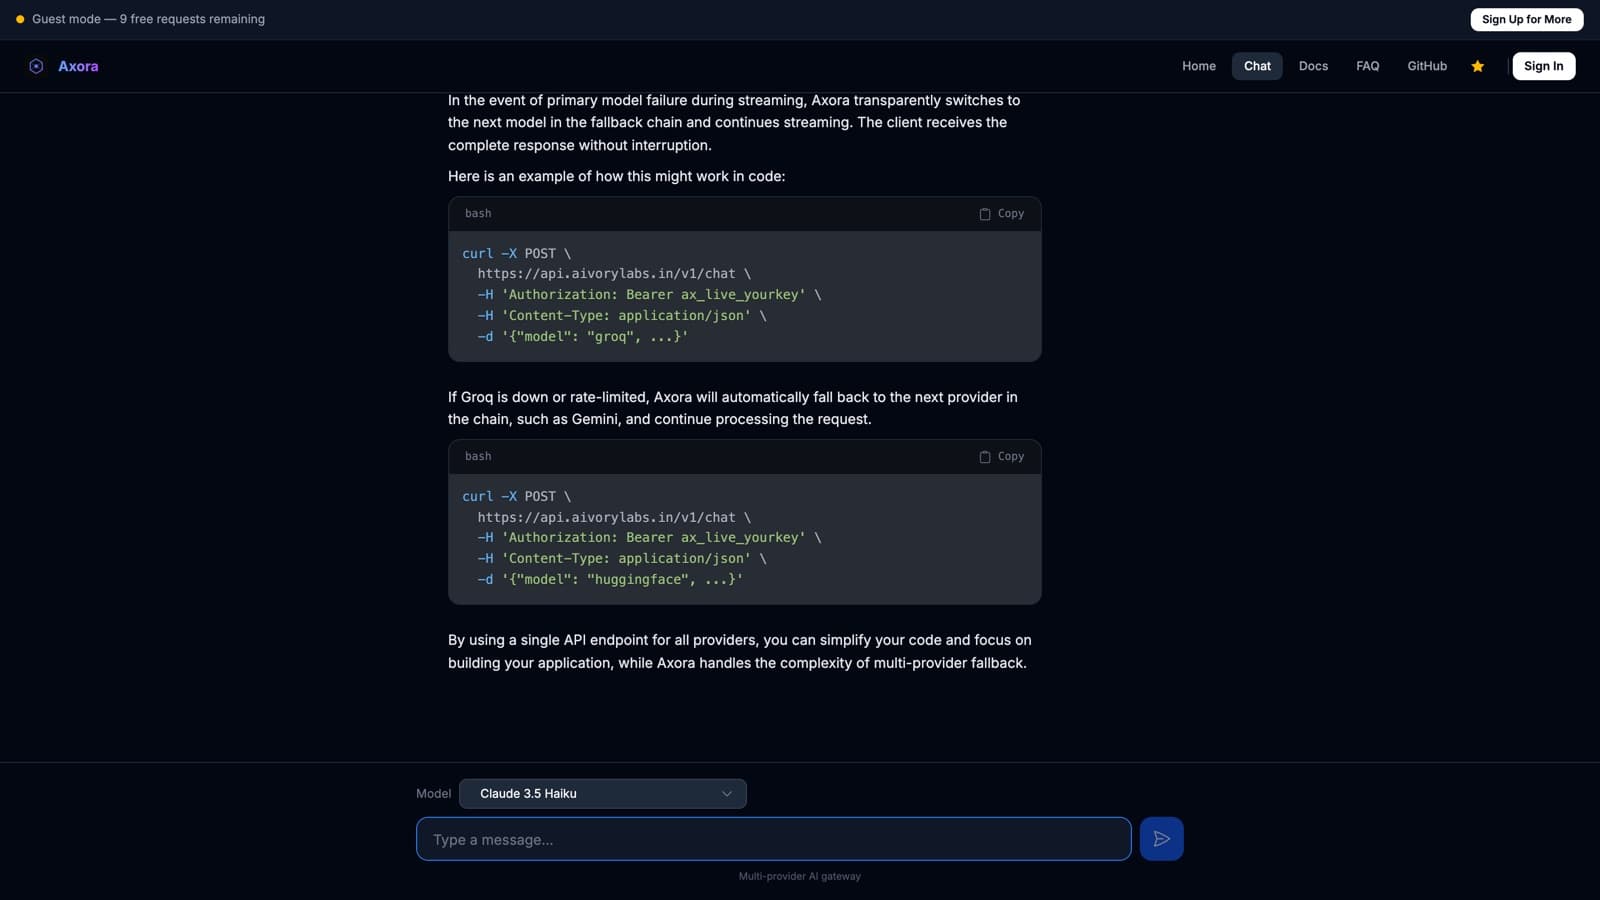The height and width of the screenshot is (900, 1600).
Task: Click the yellow guest mode status dot
Action: pos(20,19)
